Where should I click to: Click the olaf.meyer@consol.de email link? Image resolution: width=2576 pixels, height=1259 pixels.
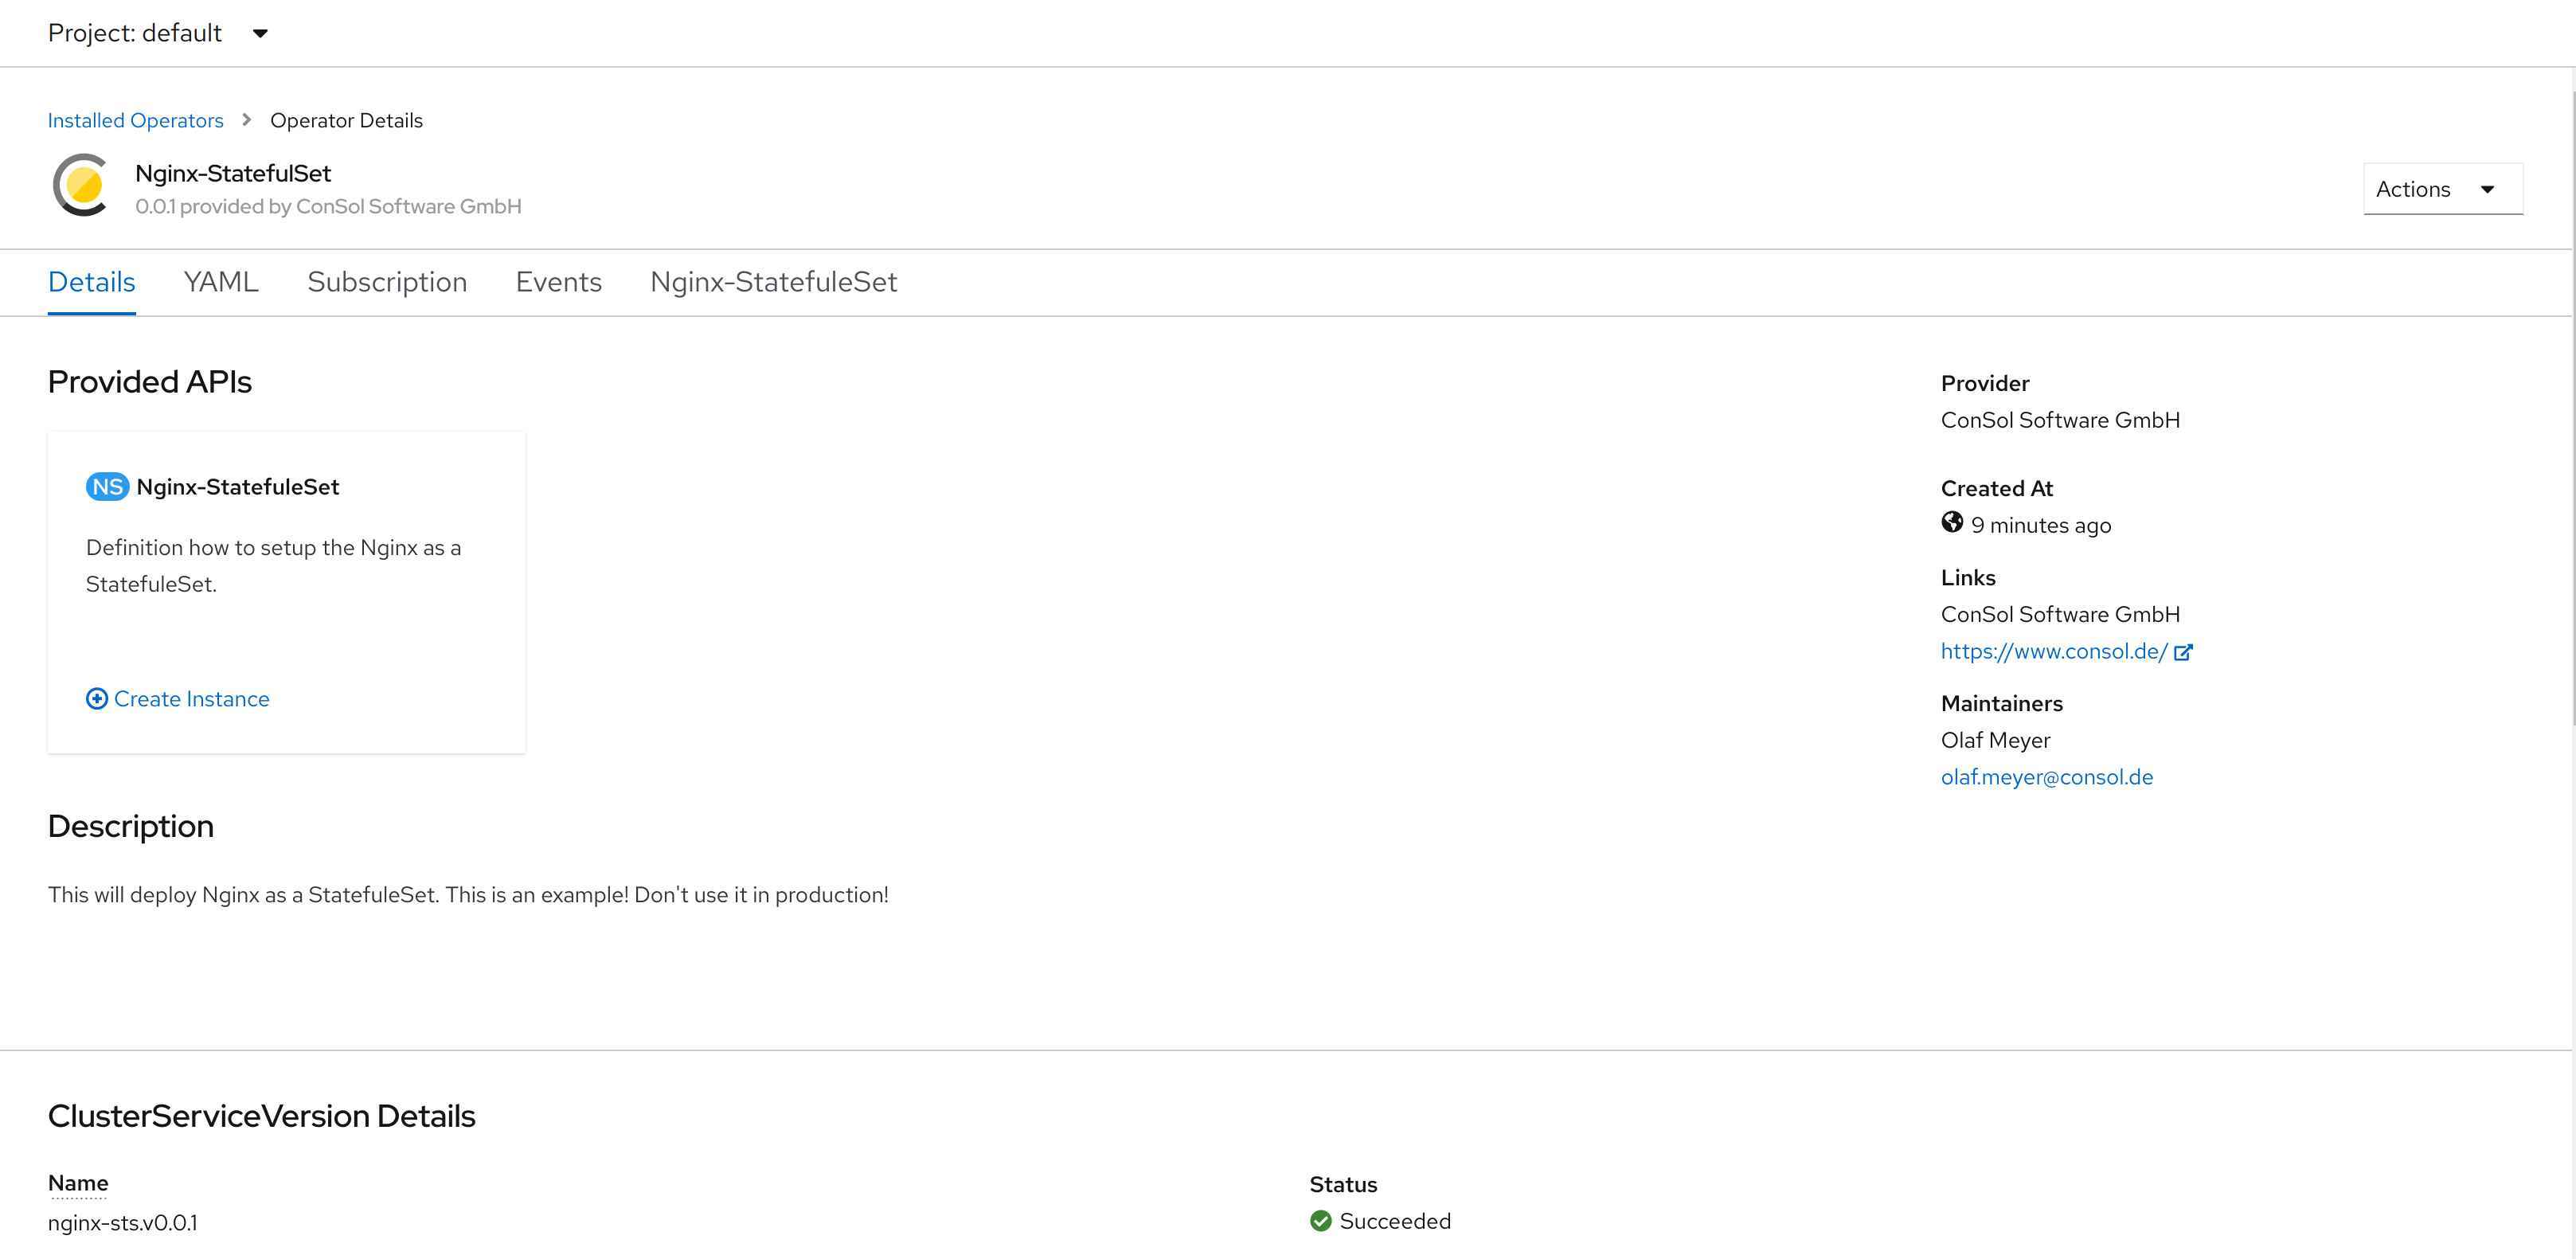[2046, 777]
